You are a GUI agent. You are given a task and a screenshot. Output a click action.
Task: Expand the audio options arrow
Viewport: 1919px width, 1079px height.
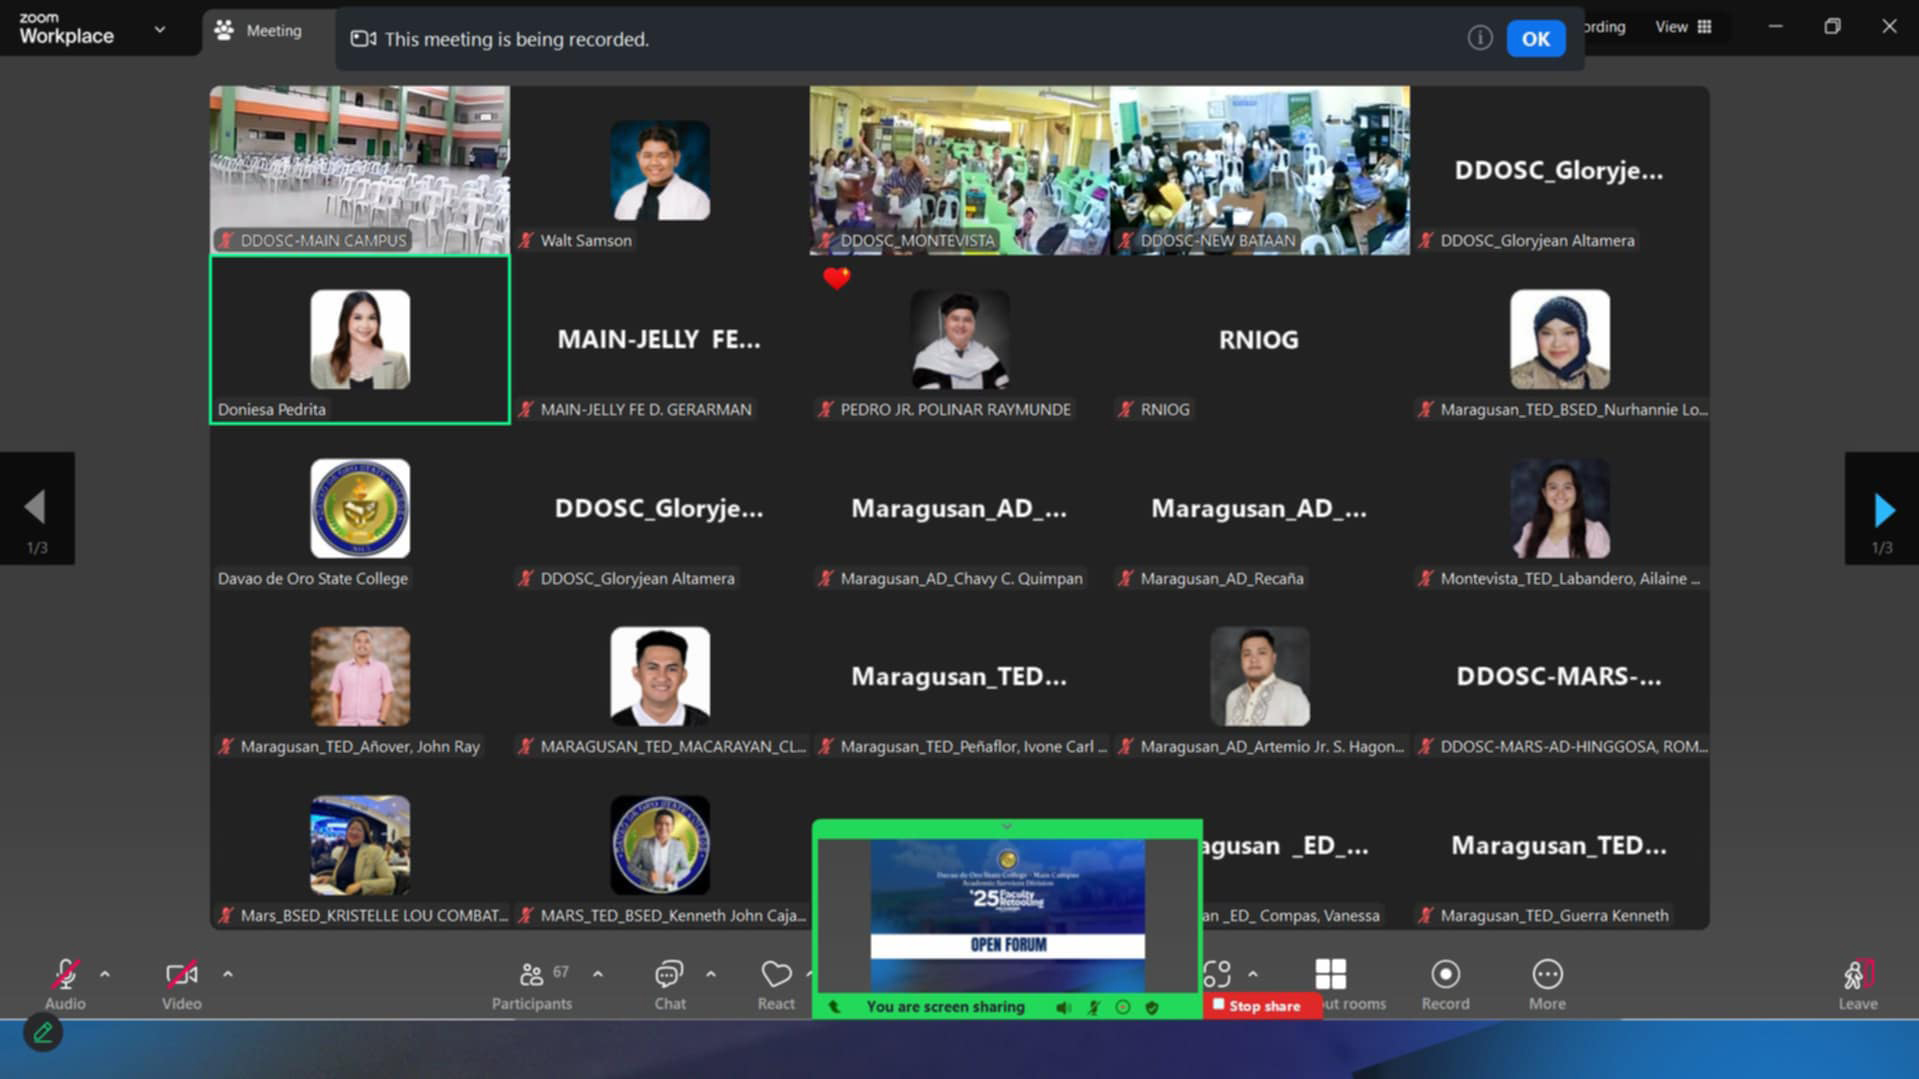pyautogui.click(x=105, y=974)
